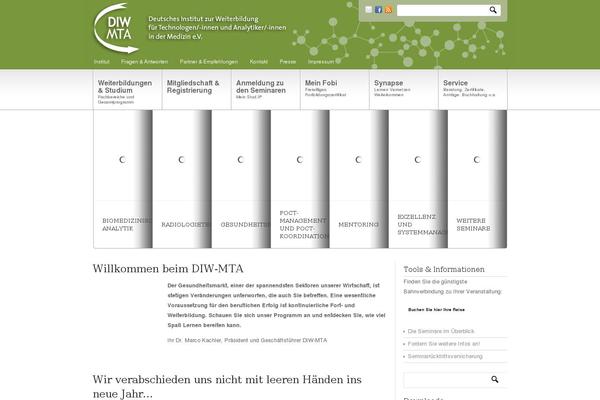Open the Service tab
The image size is (600, 400).
tap(473, 90)
